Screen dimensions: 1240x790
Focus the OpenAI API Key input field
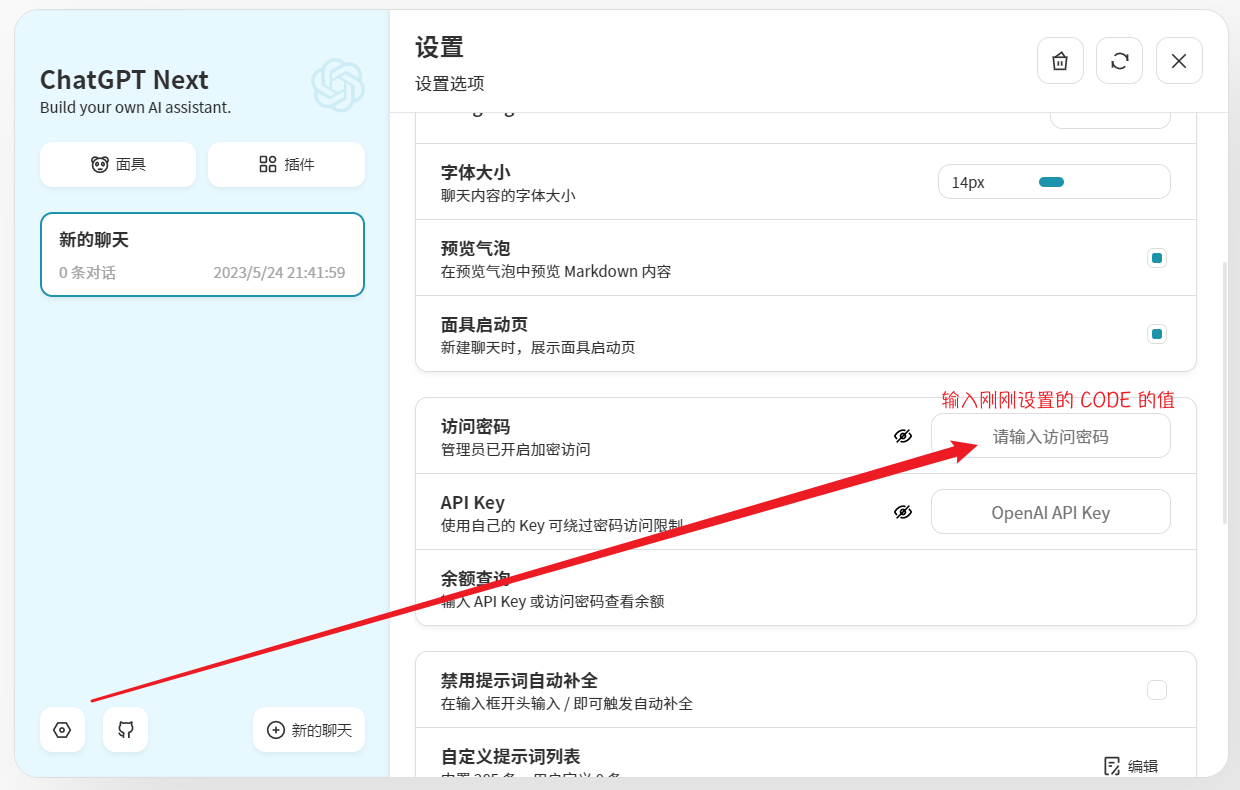1050,512
